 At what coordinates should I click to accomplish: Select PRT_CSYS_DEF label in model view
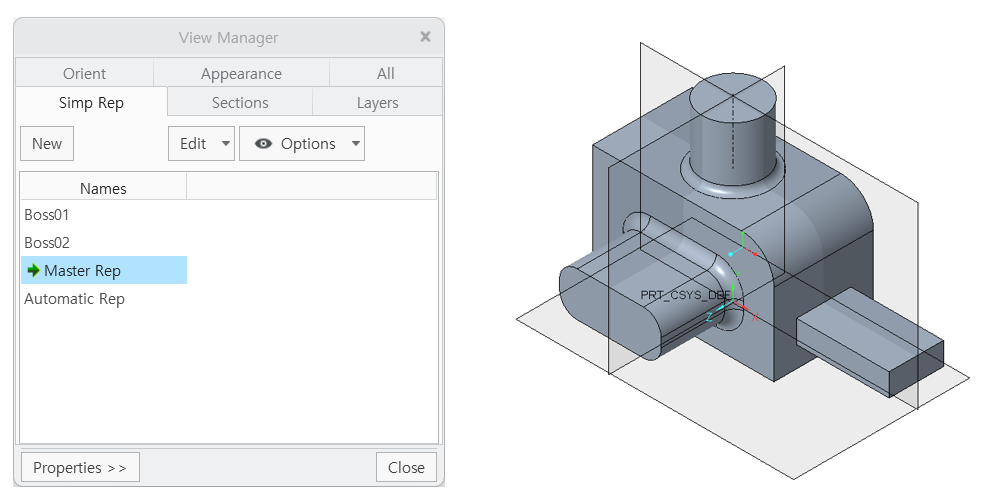coord(685,295)
